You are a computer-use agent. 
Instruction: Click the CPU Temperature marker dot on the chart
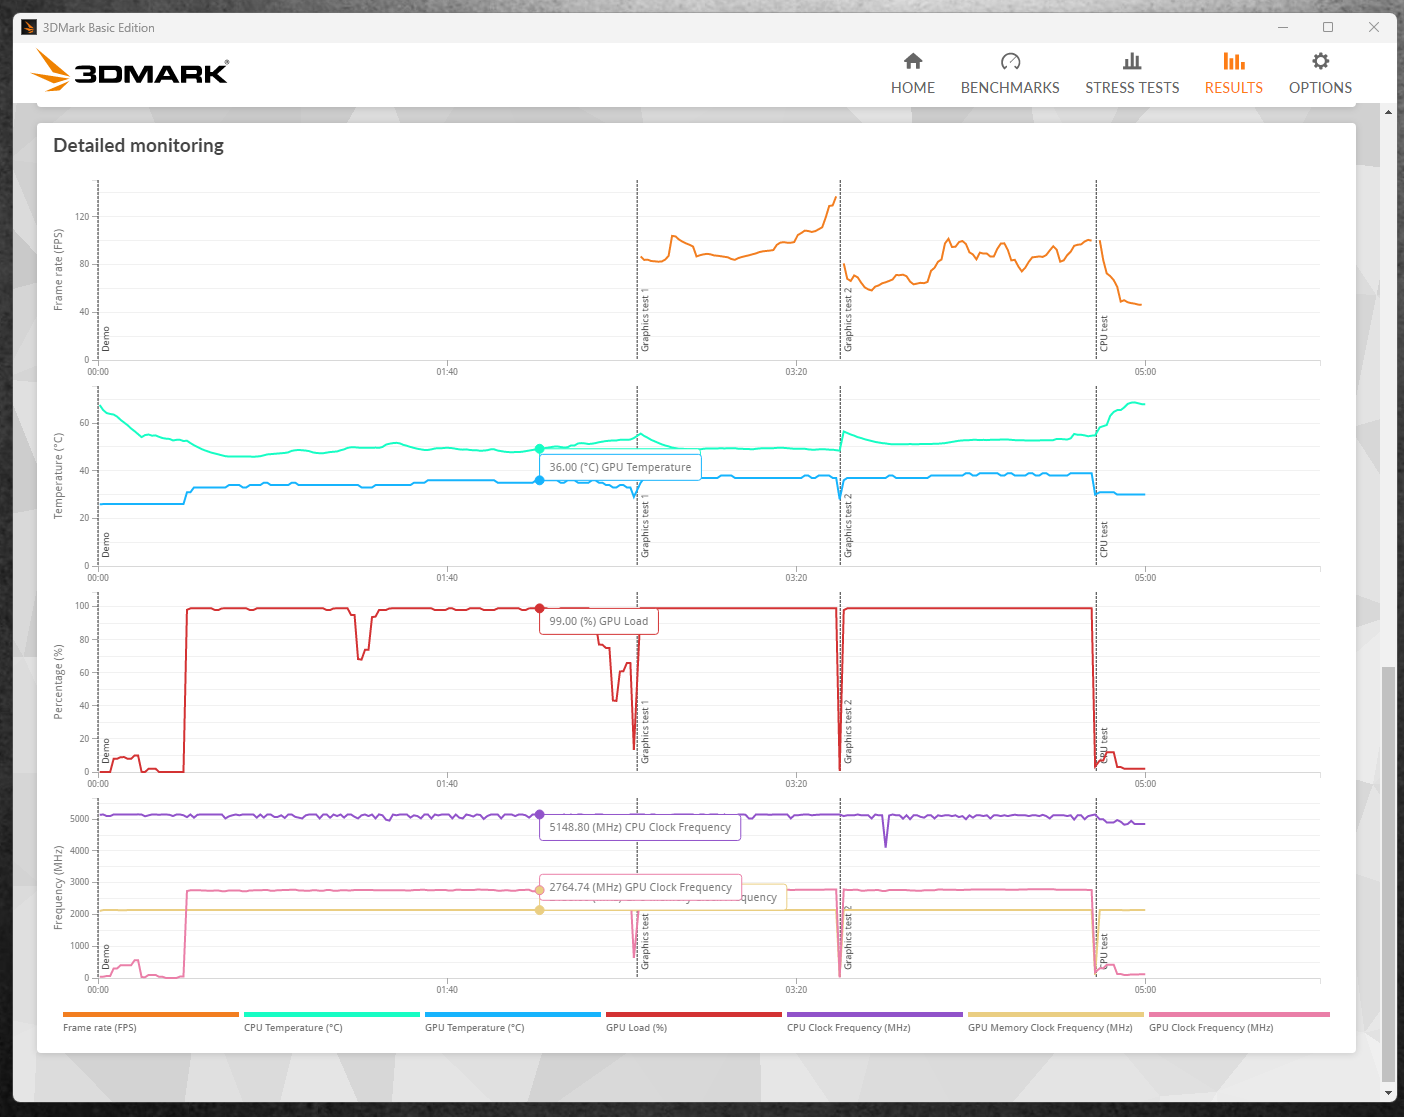[539, 449]
